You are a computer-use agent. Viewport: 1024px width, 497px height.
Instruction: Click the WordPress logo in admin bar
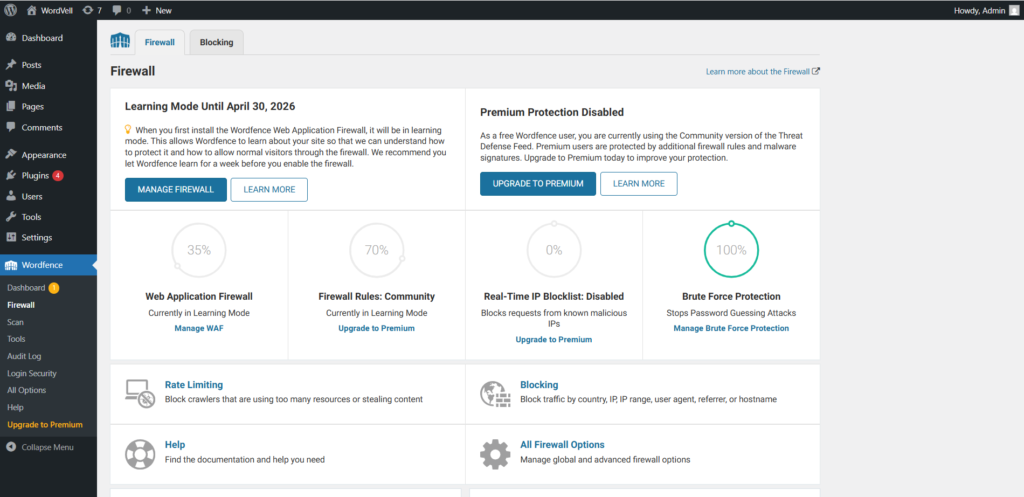(x=10, y=10)
